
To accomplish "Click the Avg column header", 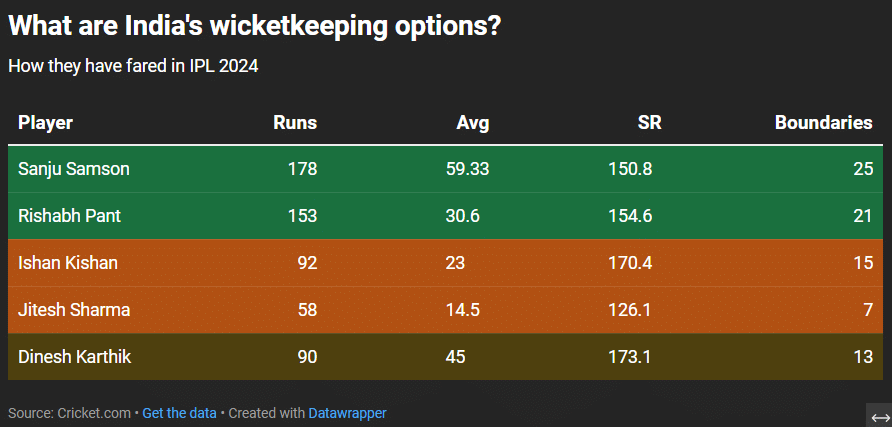I will [472, 123].
